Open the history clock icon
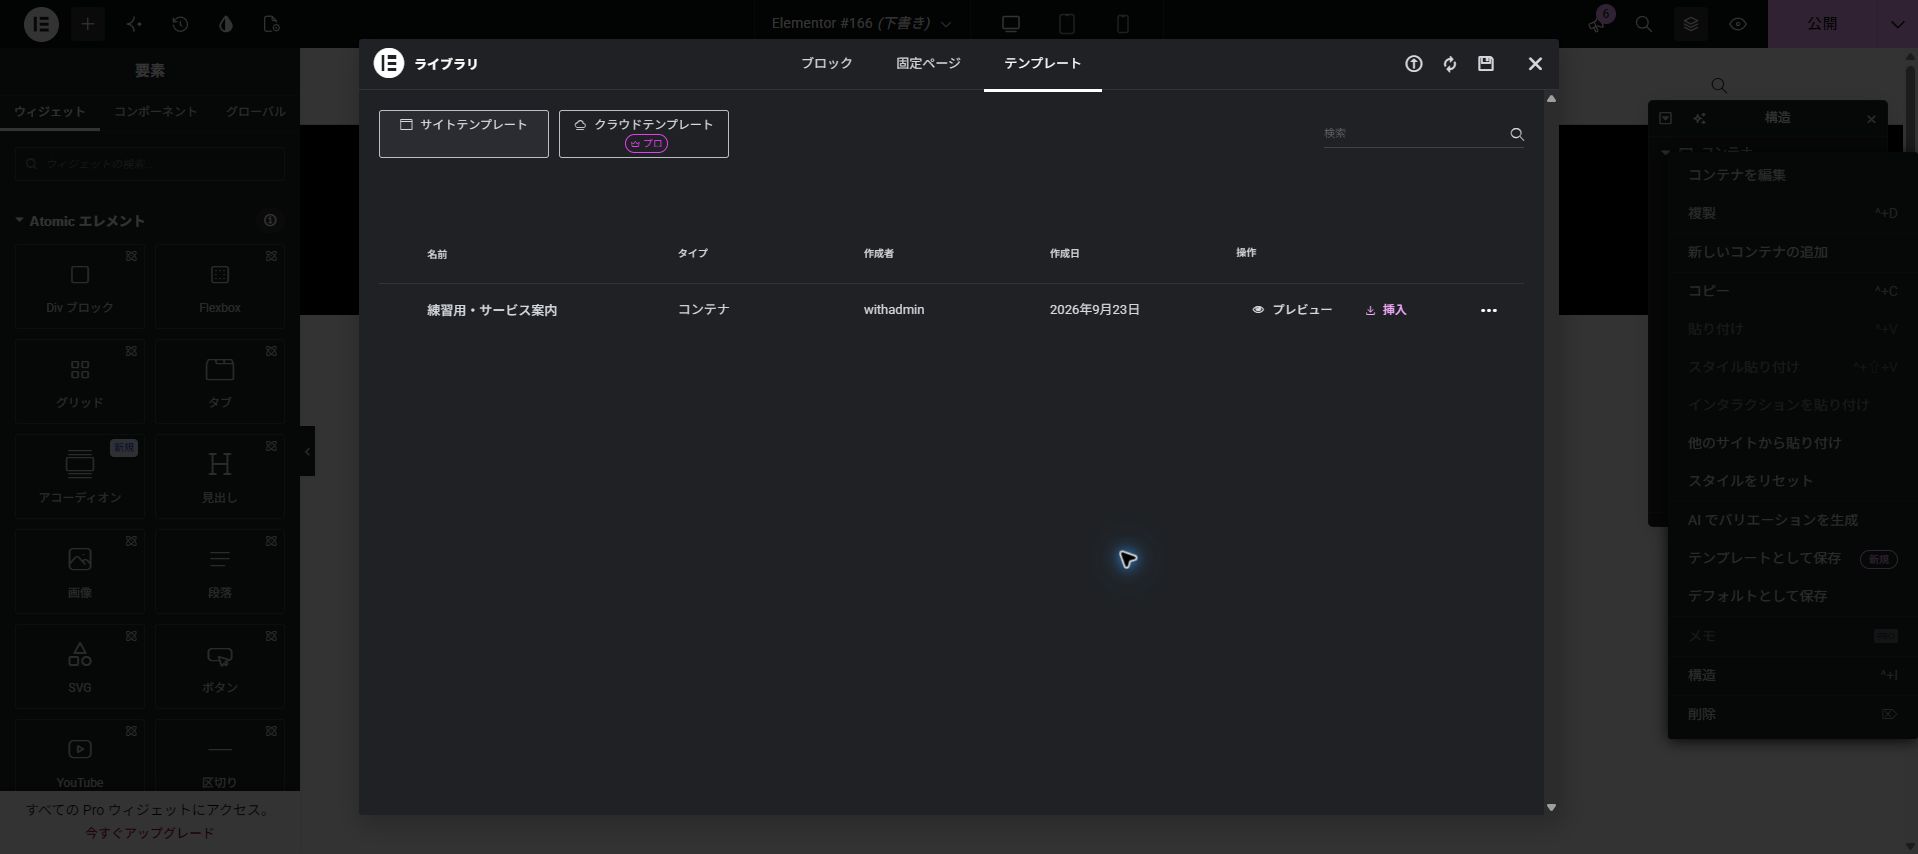1918x854 pixels. pos(180,24)
